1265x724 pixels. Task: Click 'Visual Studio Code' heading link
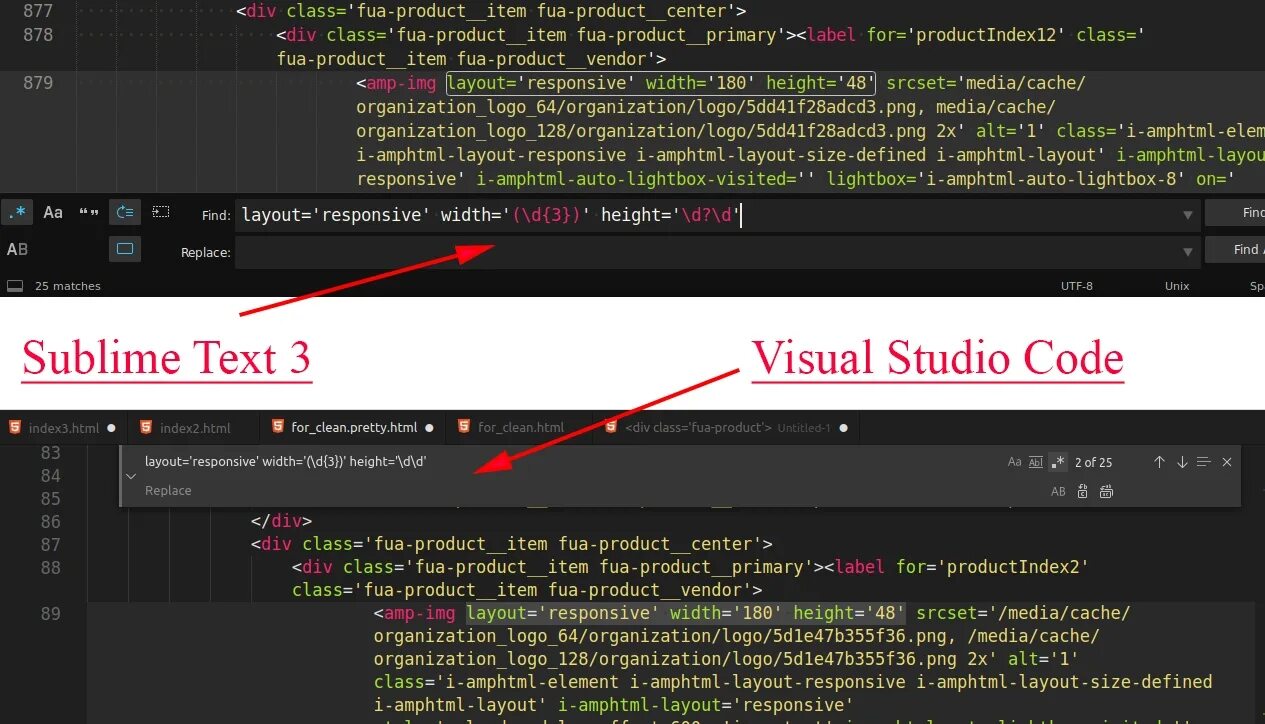(938, 358)
